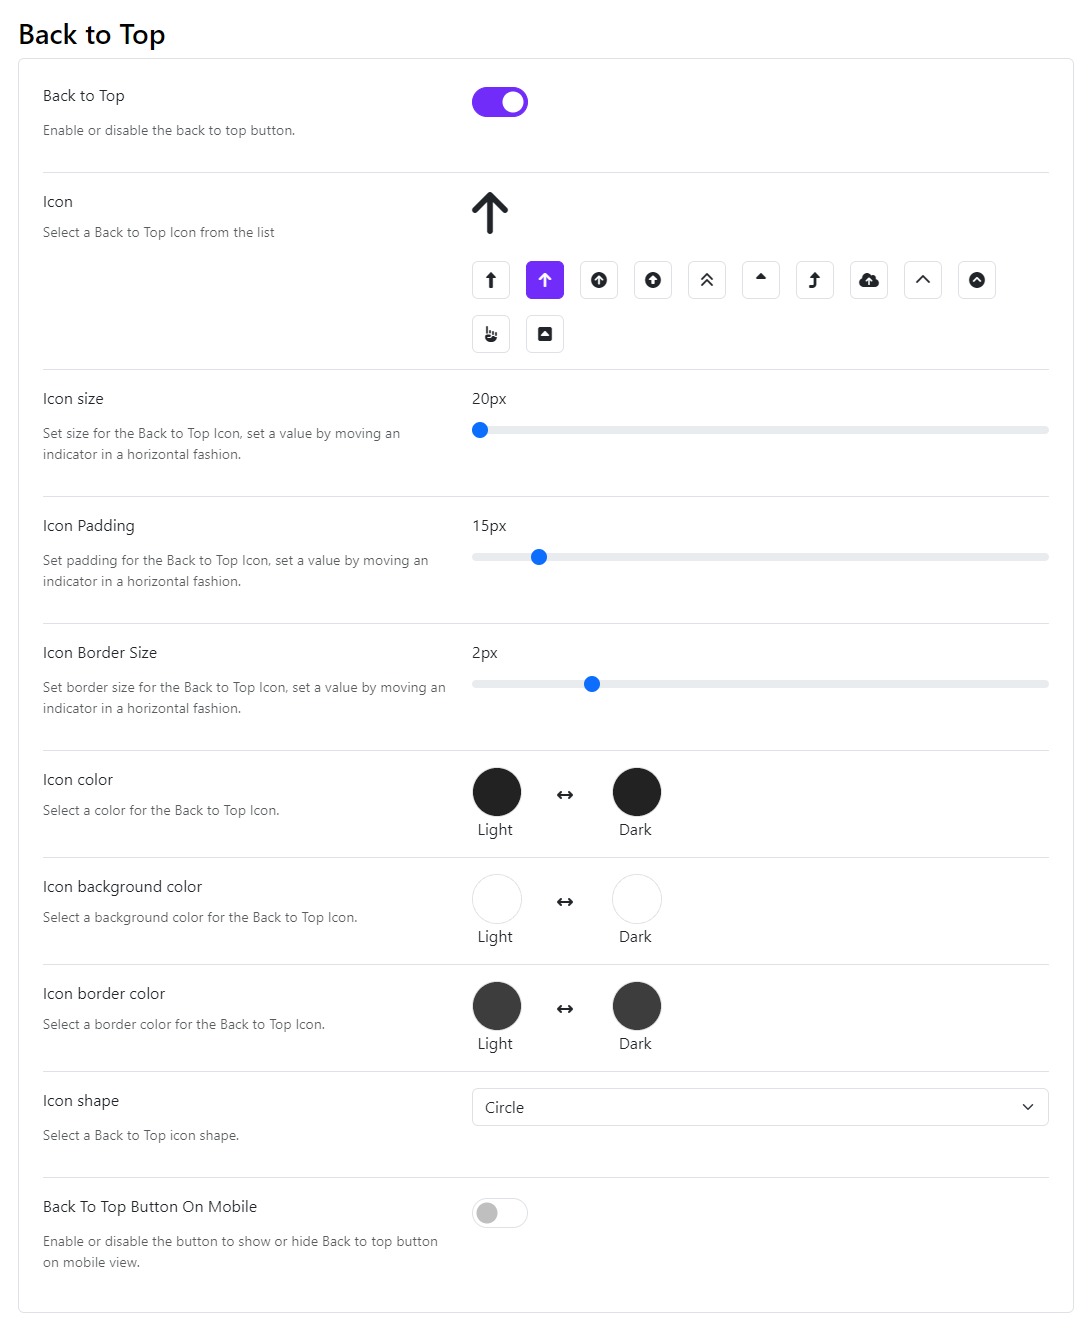Disable the Back to Top toggle
1090x1332 pixels.
coord(500,102)
